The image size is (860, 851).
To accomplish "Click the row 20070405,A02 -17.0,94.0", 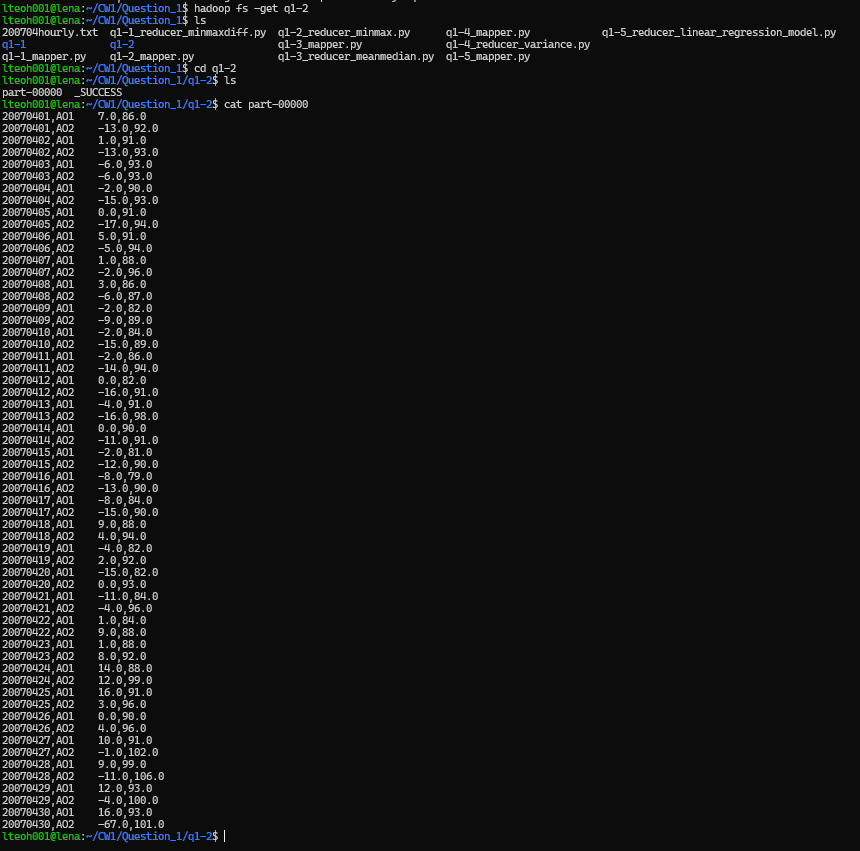I will click(80, 224).
